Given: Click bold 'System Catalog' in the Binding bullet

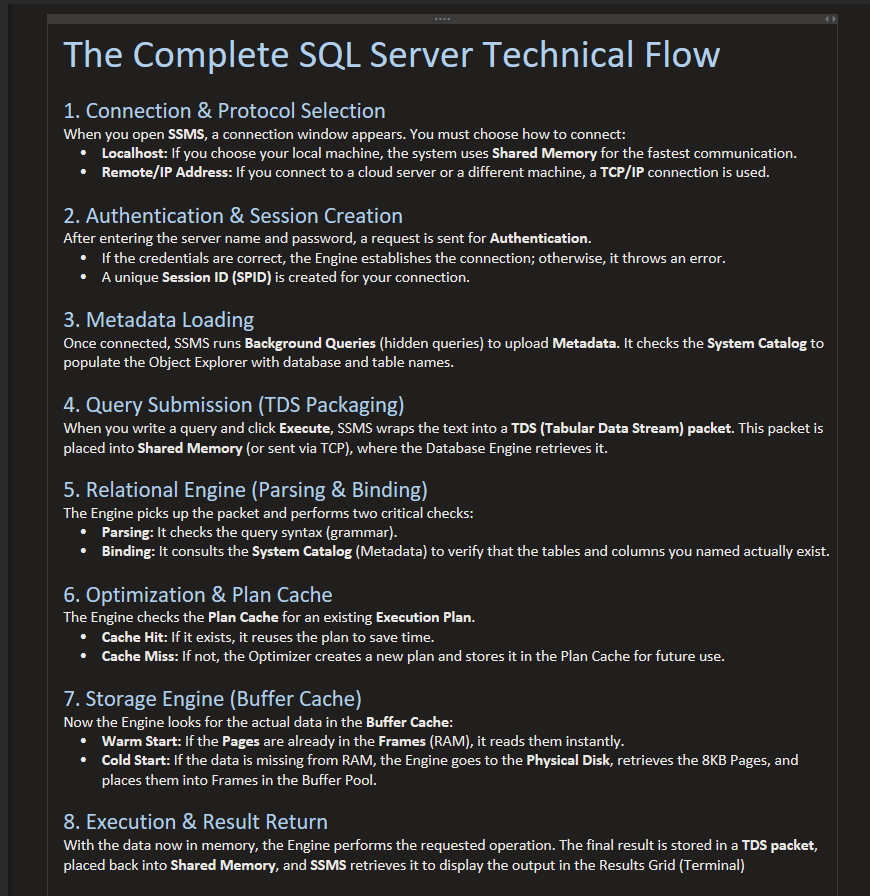Looking at the screenshot, I should (x=302, y=551).
